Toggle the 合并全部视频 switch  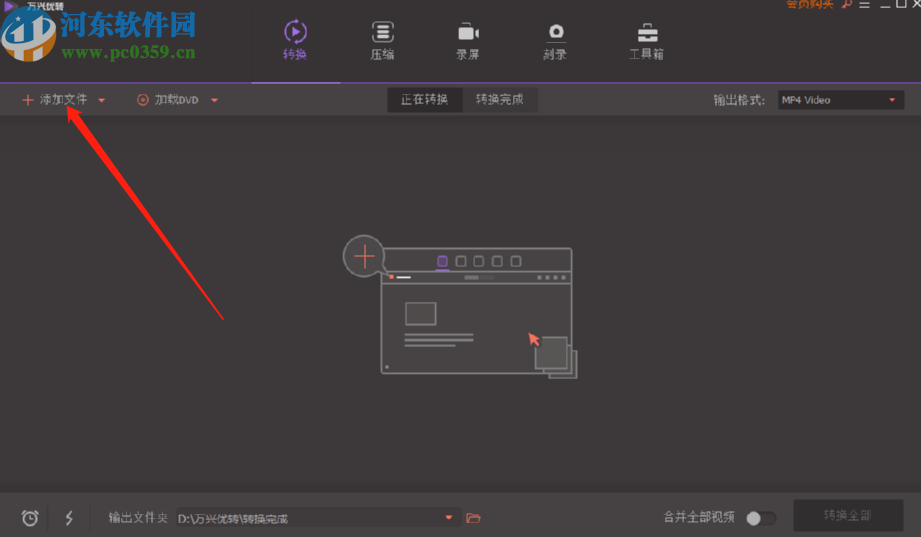tap(761, 518)
